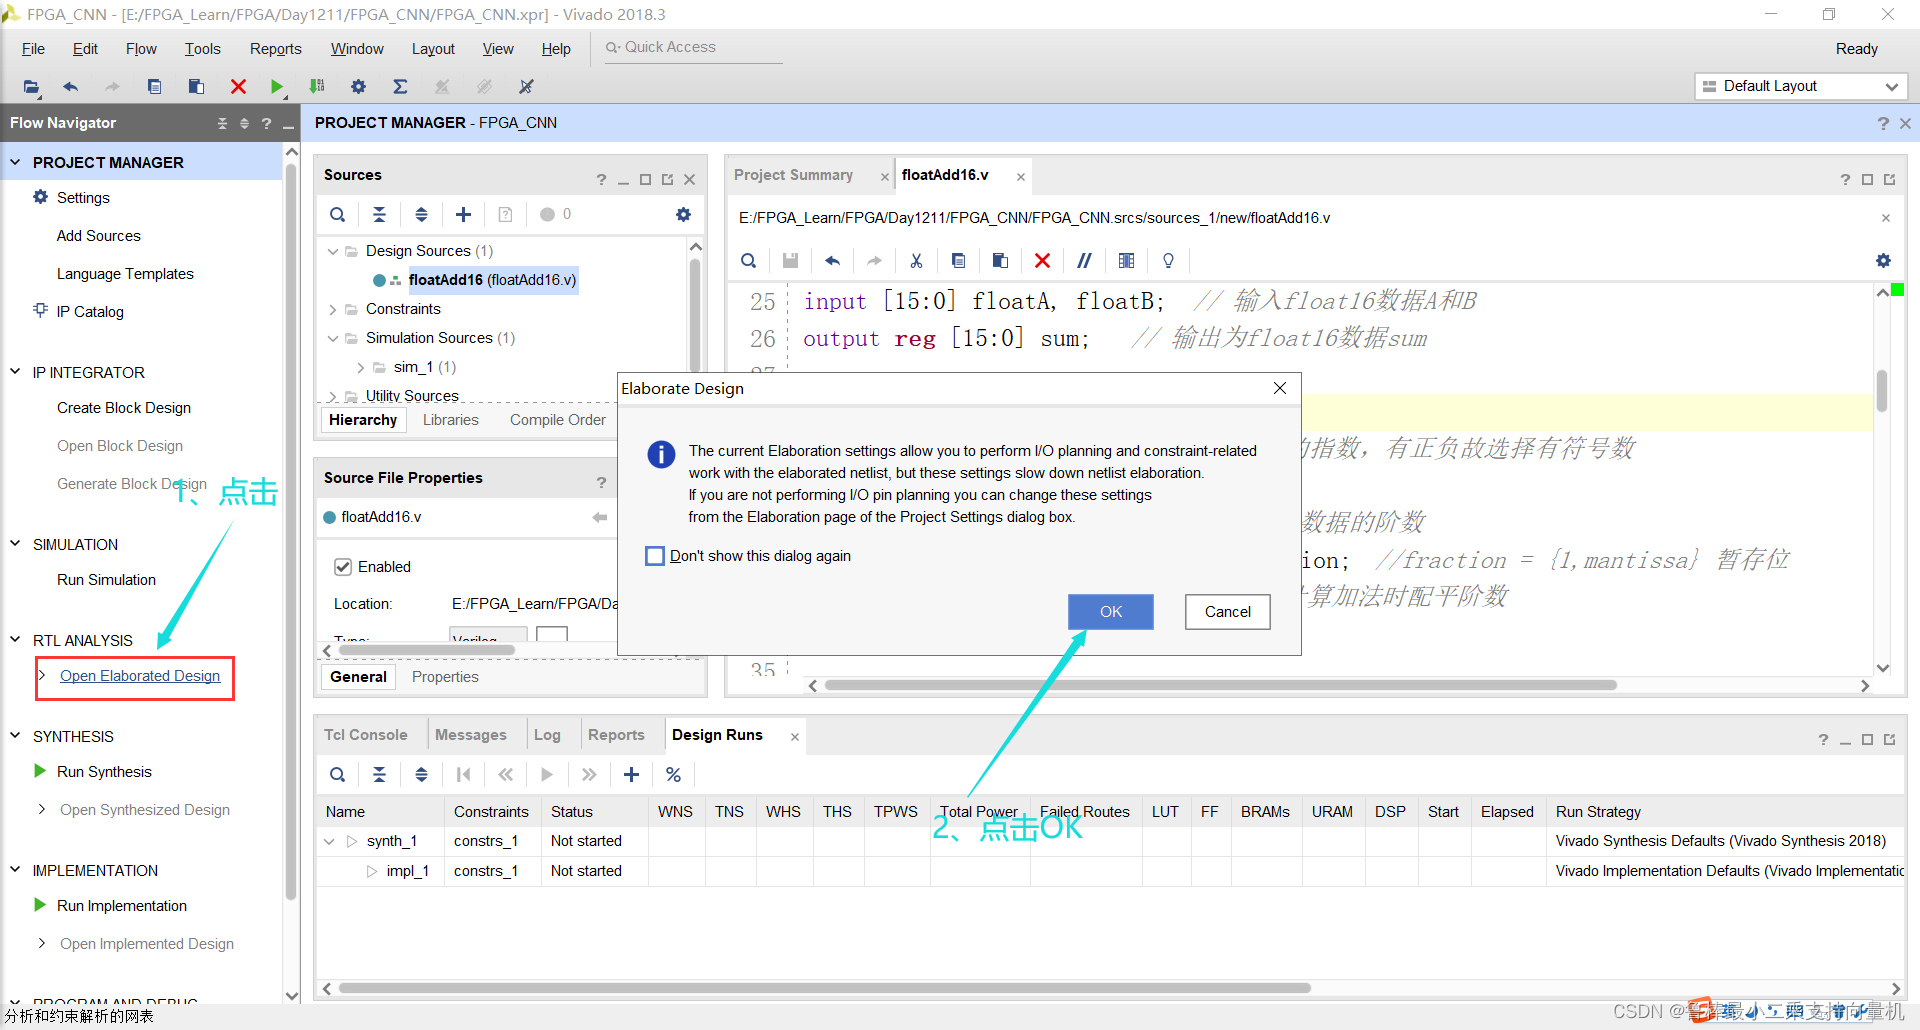Click the Open Project toolbar icon
This screenshot has height=1030, width=1920.
(31, 87)
